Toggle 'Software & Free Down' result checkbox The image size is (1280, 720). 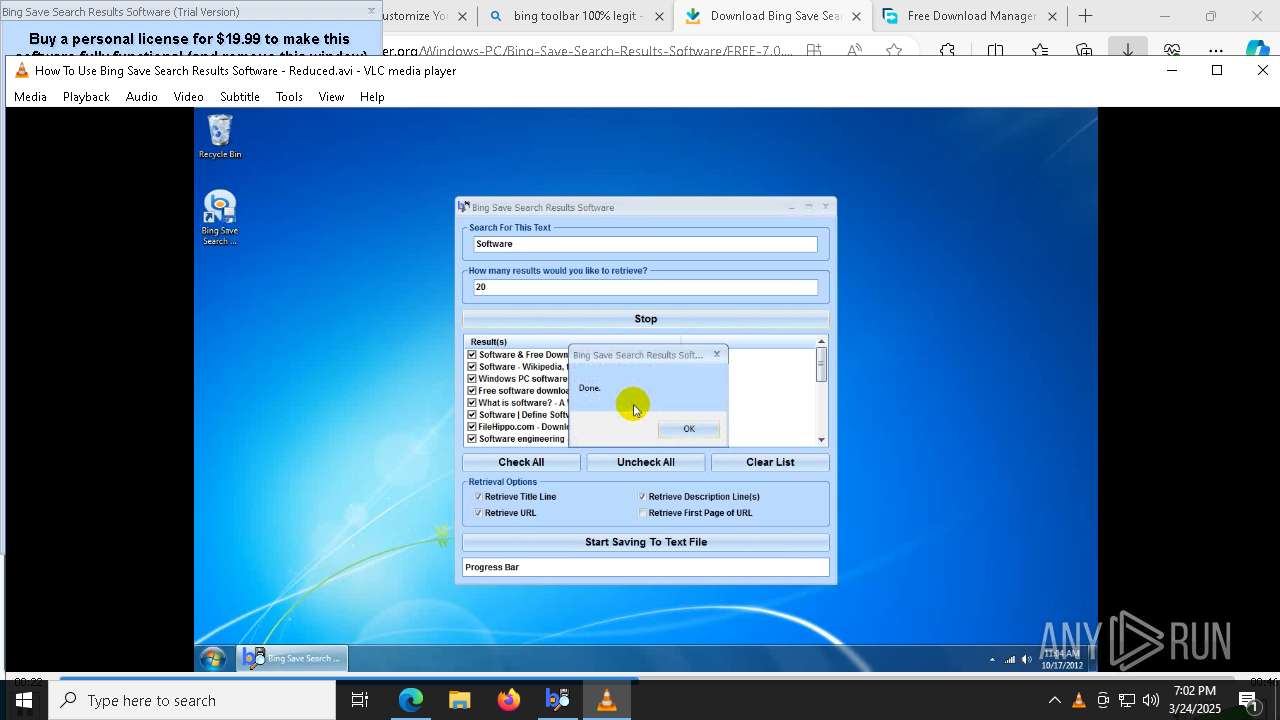coord(472,355)
